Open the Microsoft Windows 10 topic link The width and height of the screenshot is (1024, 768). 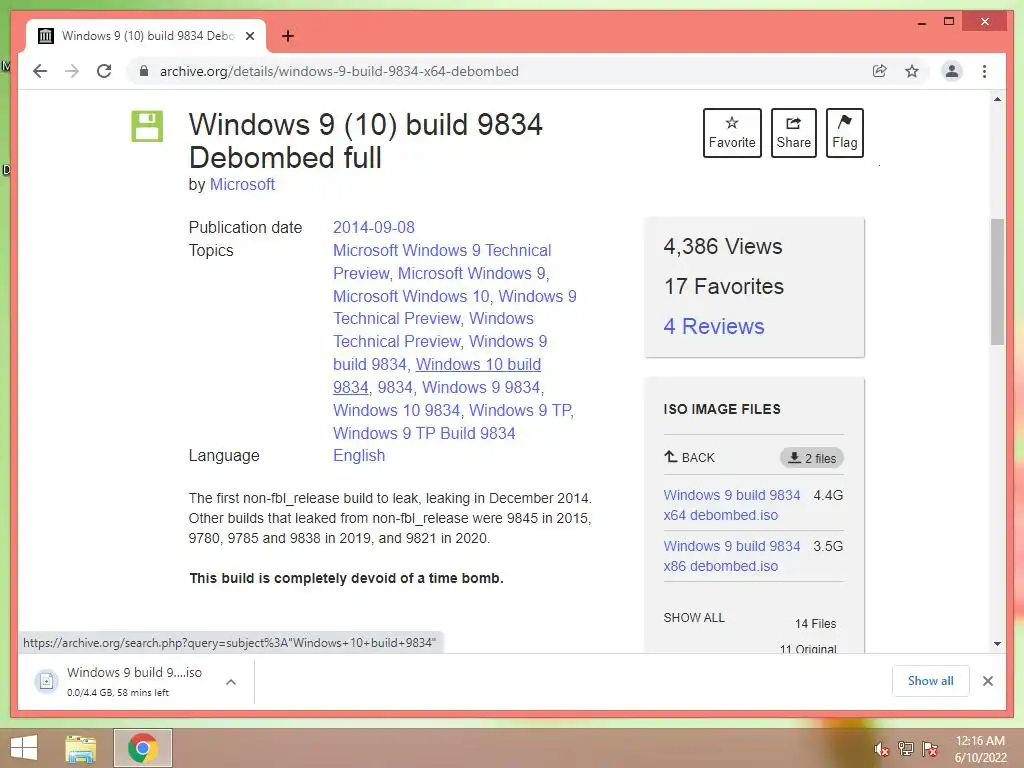click(411, 296)
